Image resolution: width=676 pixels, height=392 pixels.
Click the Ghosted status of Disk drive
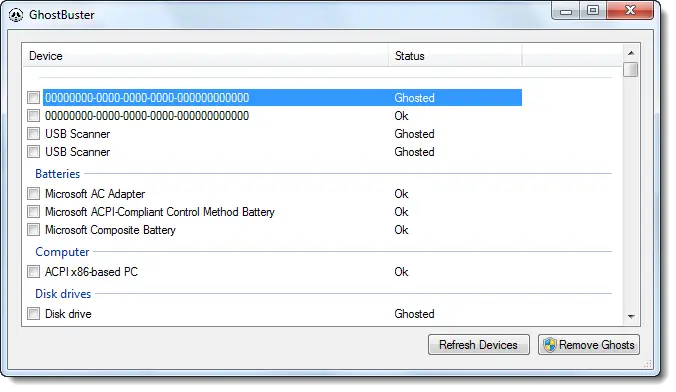pyautogui.click(x=414, y=314)
